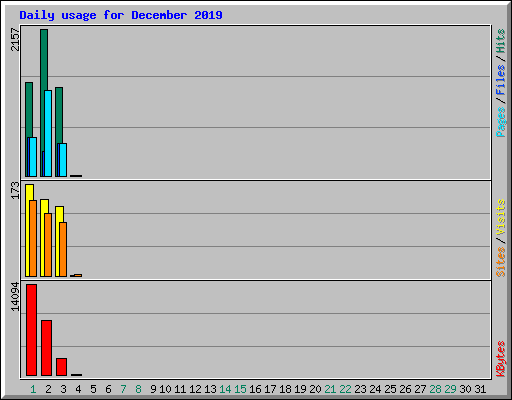Click the 'Sites' legend label
Viewport: 512px width, 400px height.
click(x=500, y=262)
